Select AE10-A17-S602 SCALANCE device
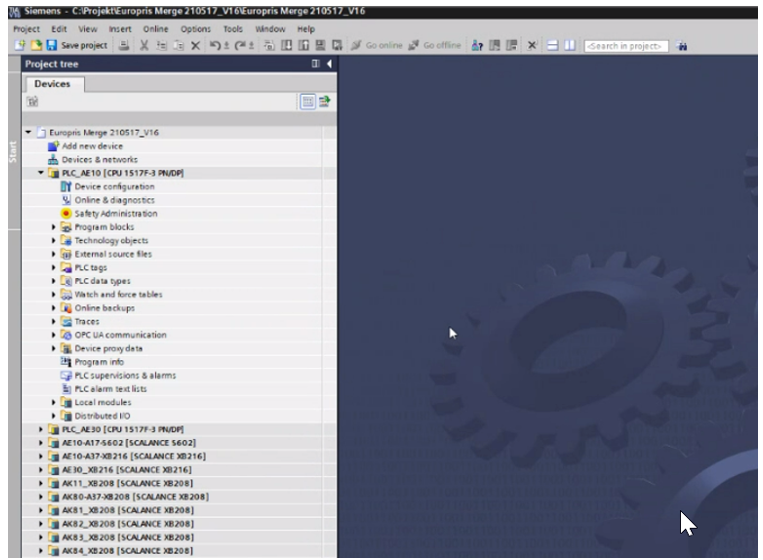The image size is (763, 560). (x=129, y=443)
